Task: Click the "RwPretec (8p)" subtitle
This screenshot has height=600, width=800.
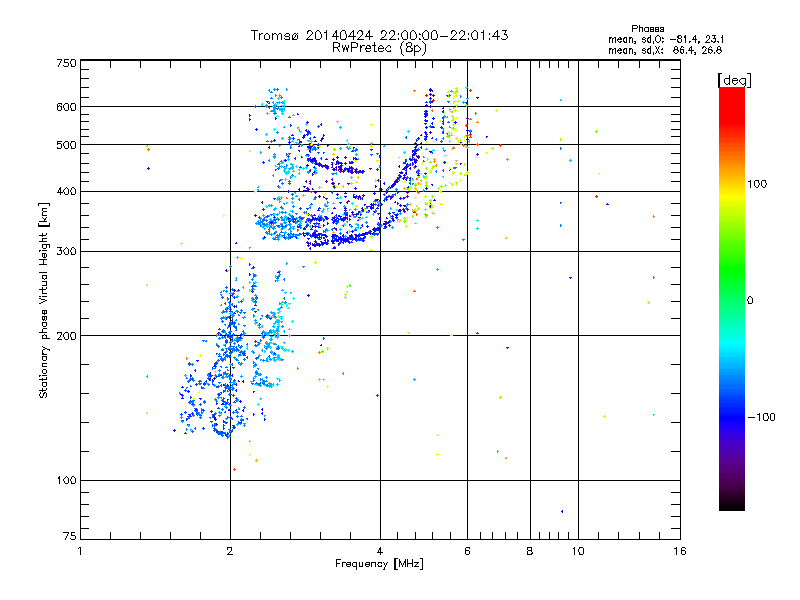Action: tap(379, 48)
